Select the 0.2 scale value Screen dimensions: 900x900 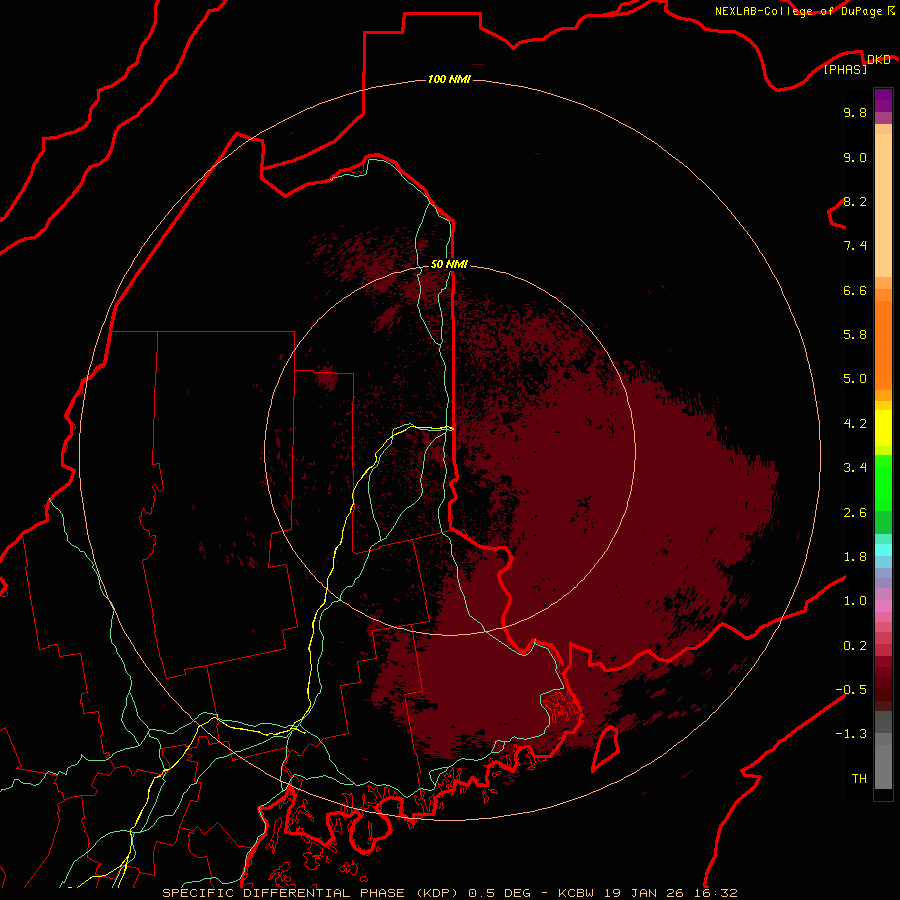pyautogui.click(x=855, y=646)
